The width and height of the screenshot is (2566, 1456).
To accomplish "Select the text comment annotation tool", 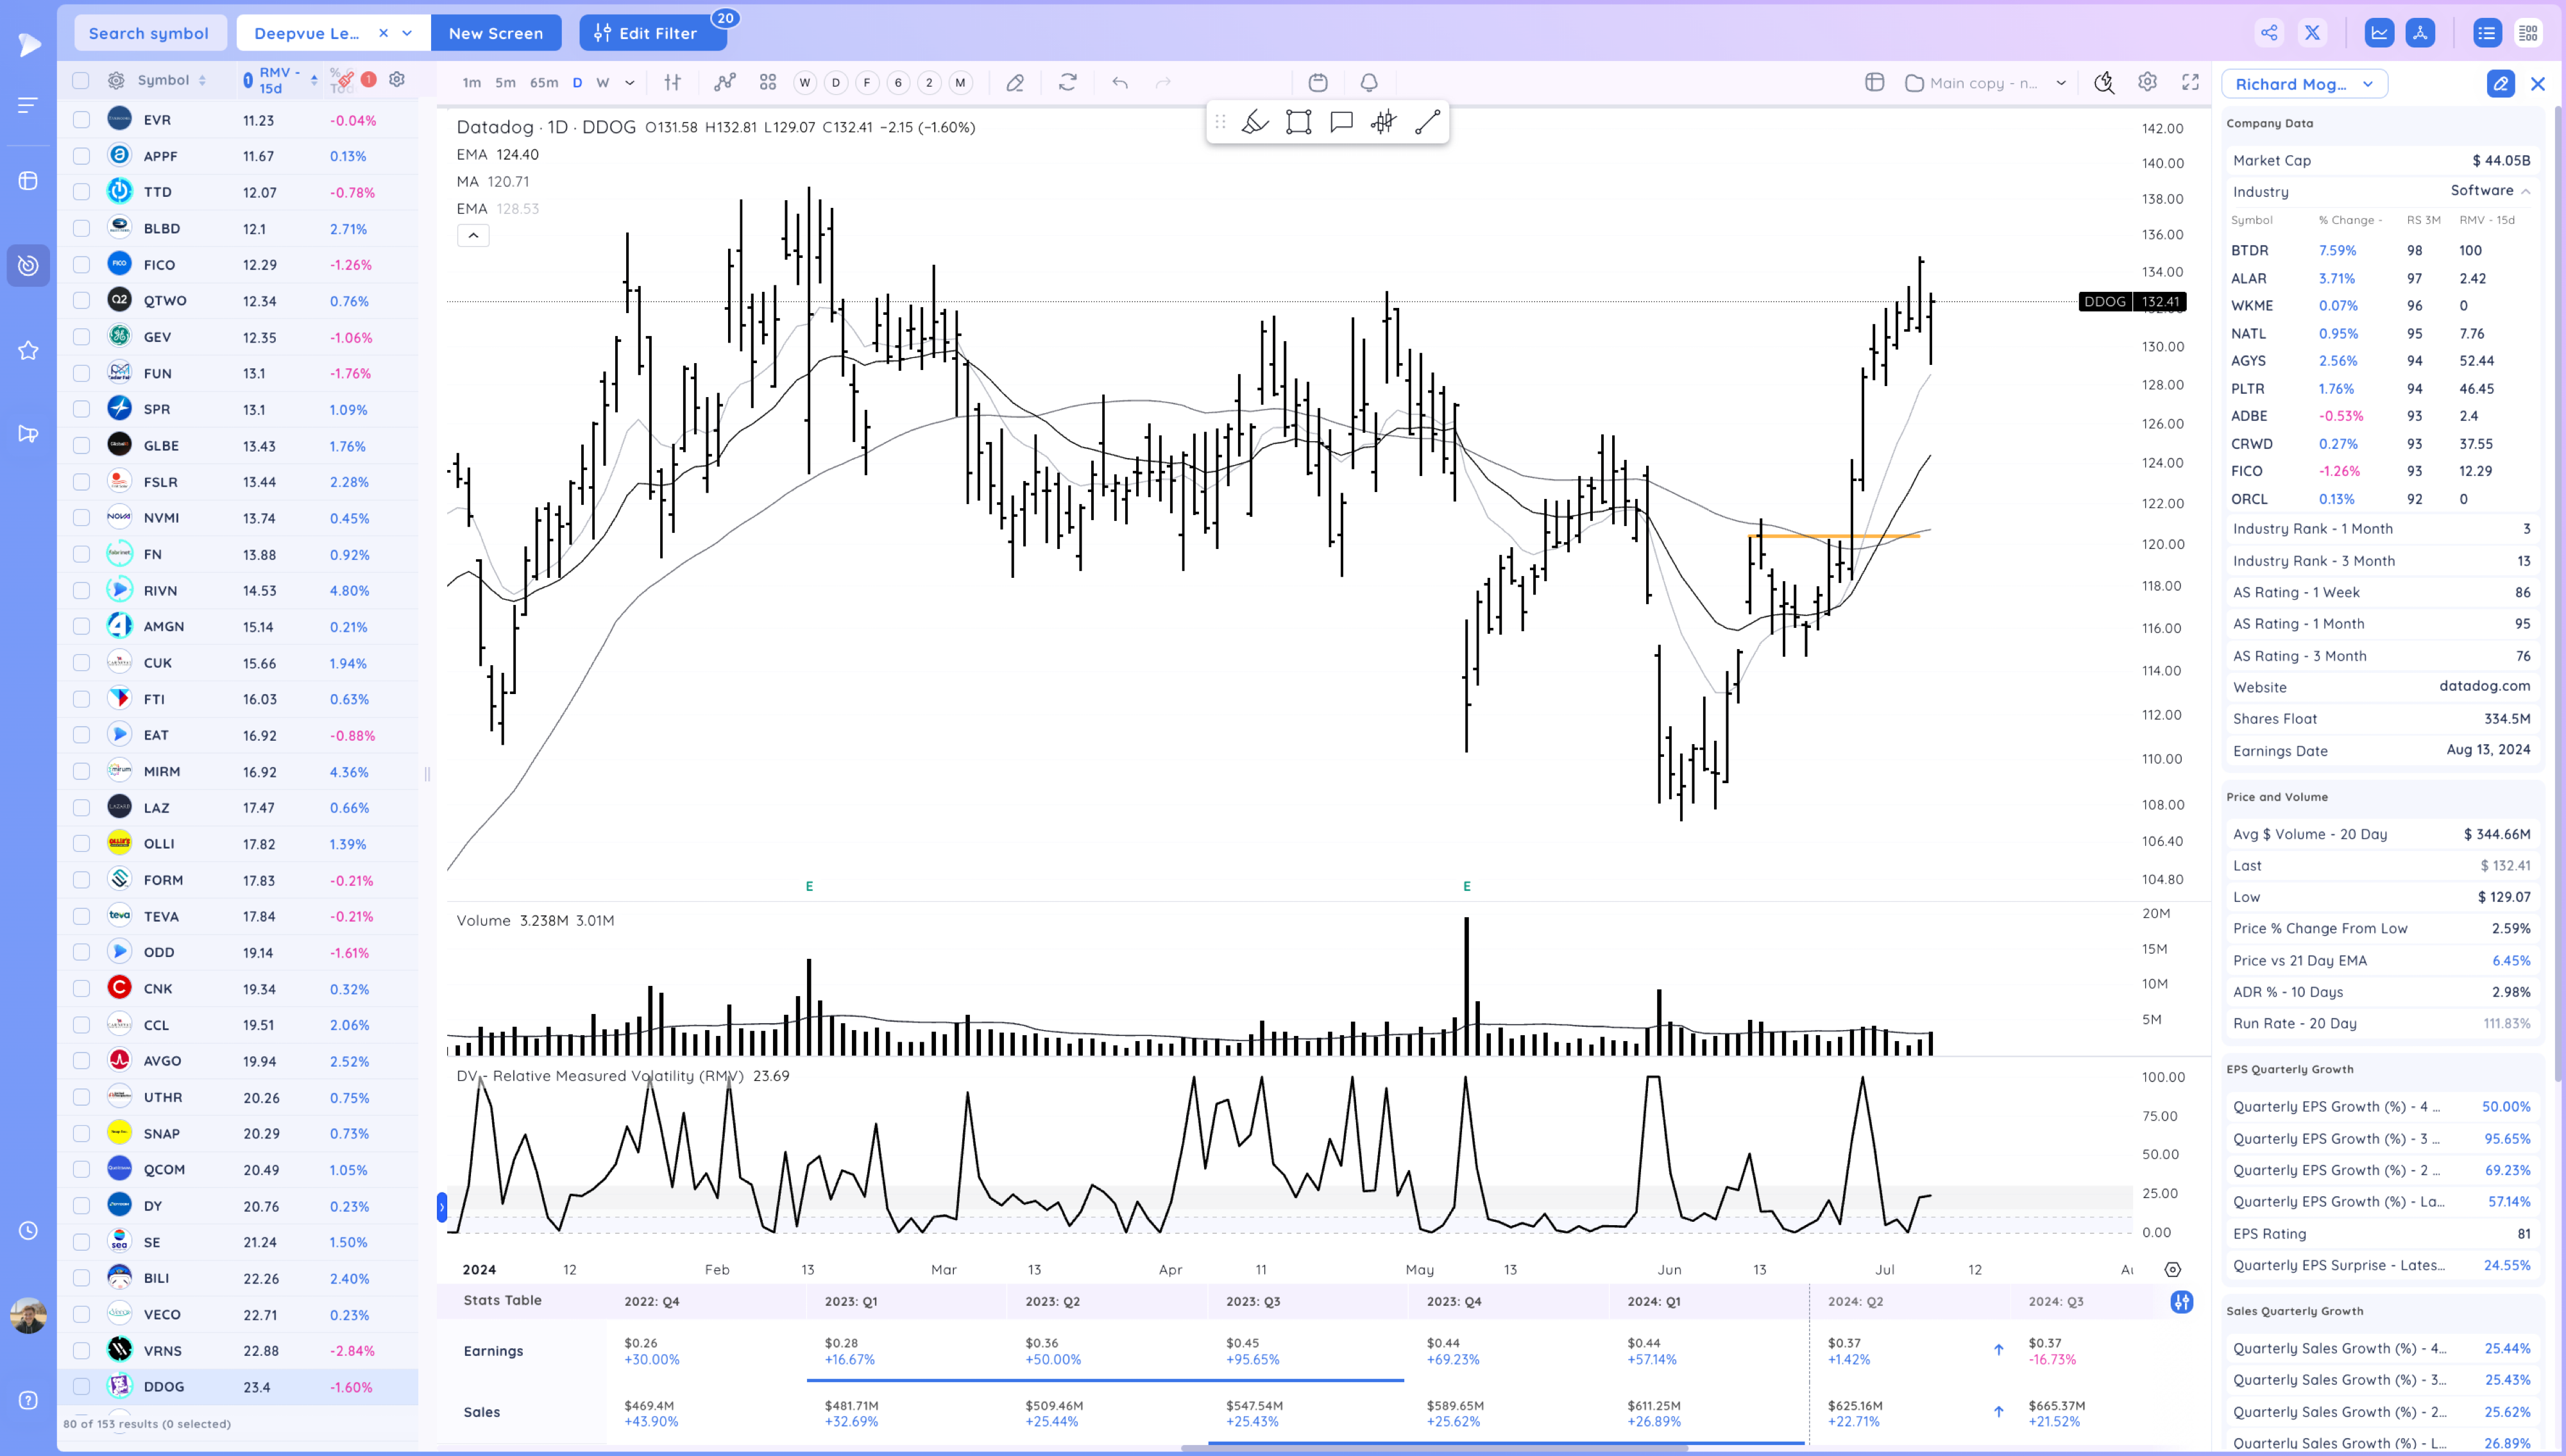I will coord(1341,123).
